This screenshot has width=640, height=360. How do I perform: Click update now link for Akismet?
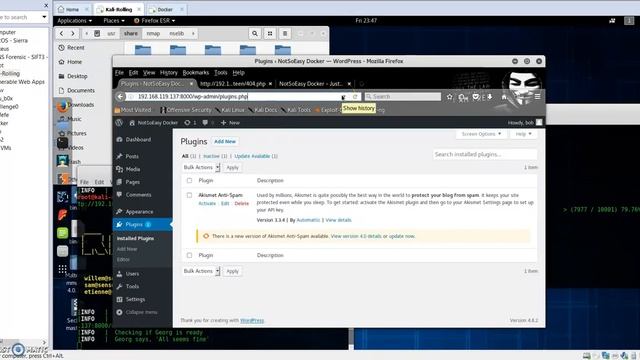(x=402, y=236)
